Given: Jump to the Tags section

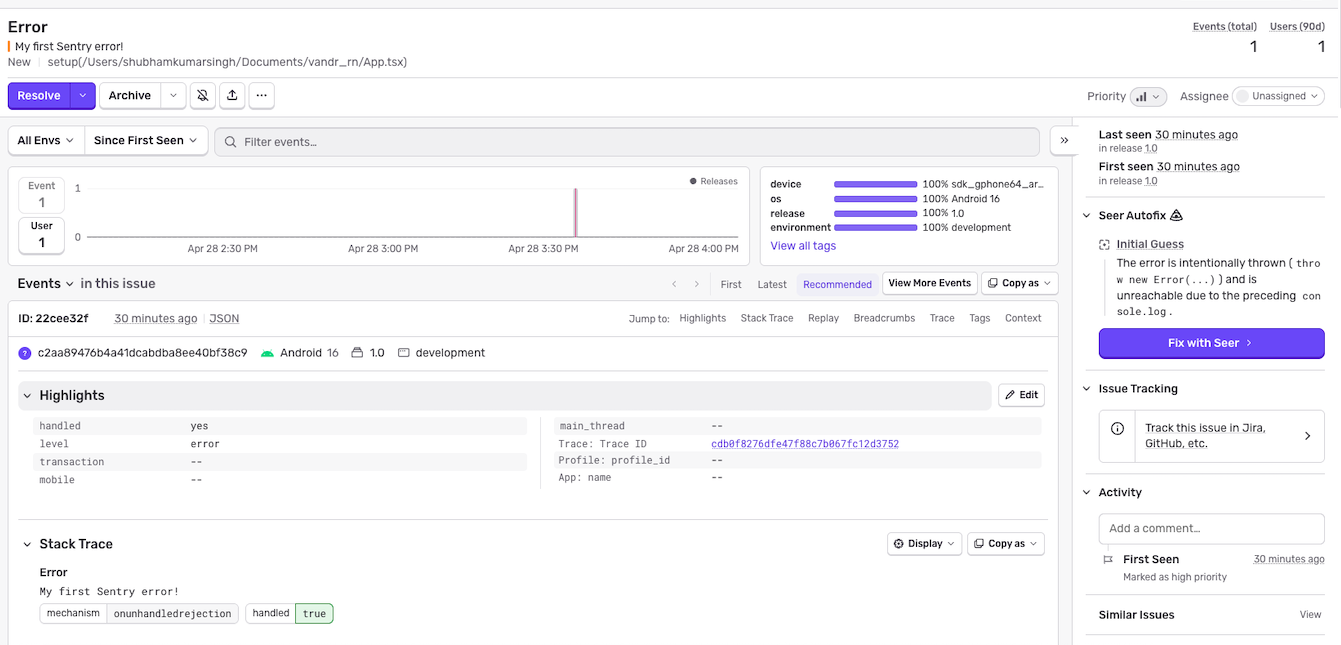Looking at the screenshot, I should pyautogui.click(x=979, y=318).
